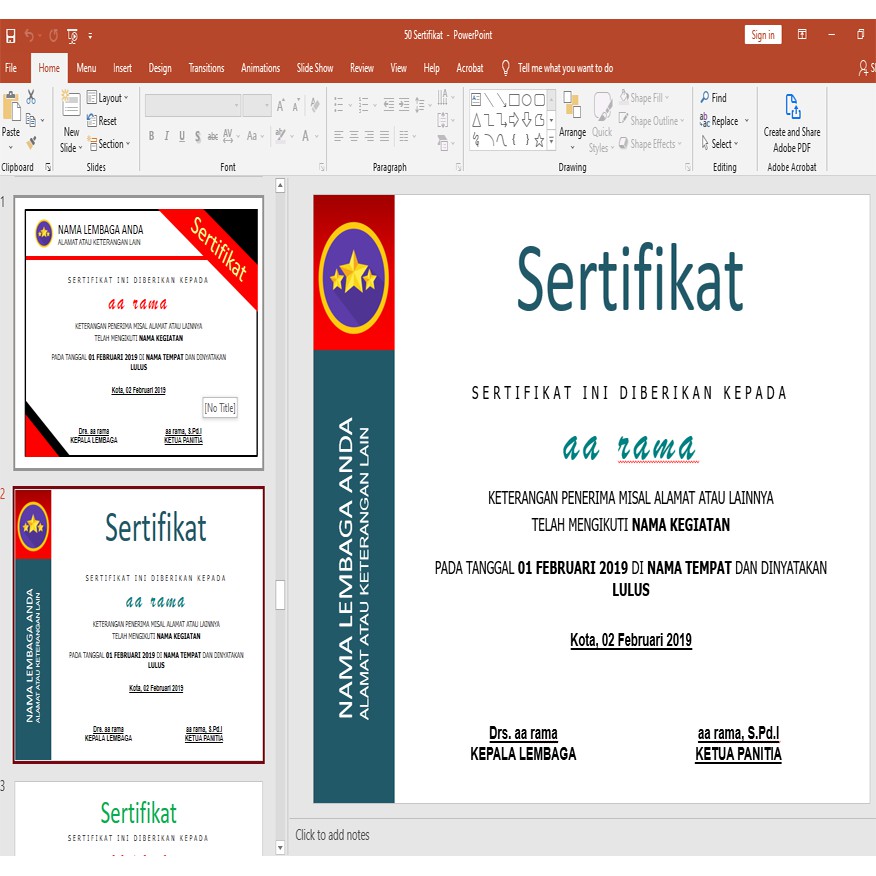Switch to the Design ribbon tab
876x876 pixels.
click(x=160, y=68)
